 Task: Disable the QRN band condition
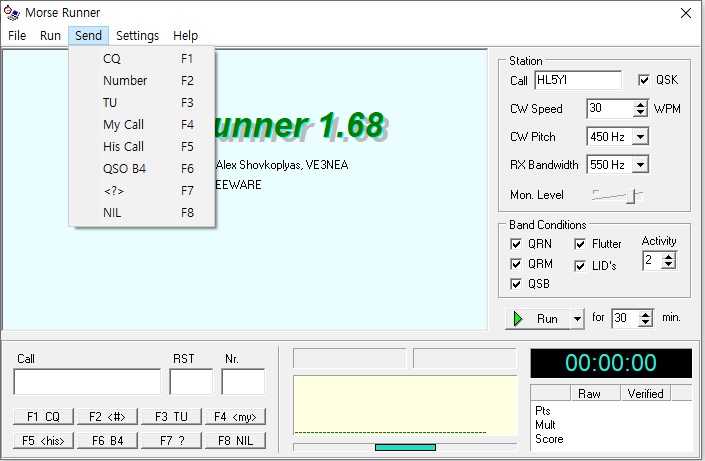[516, 244]
